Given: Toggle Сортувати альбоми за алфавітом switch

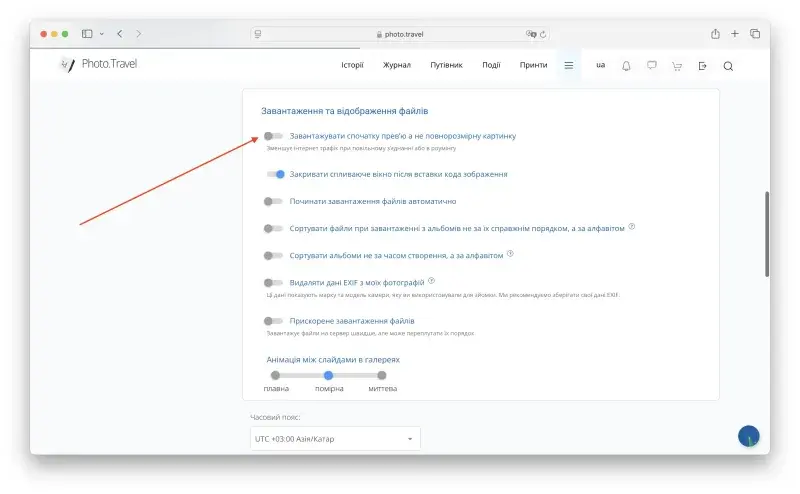Looking at the screenshot, I should point(273,255).
